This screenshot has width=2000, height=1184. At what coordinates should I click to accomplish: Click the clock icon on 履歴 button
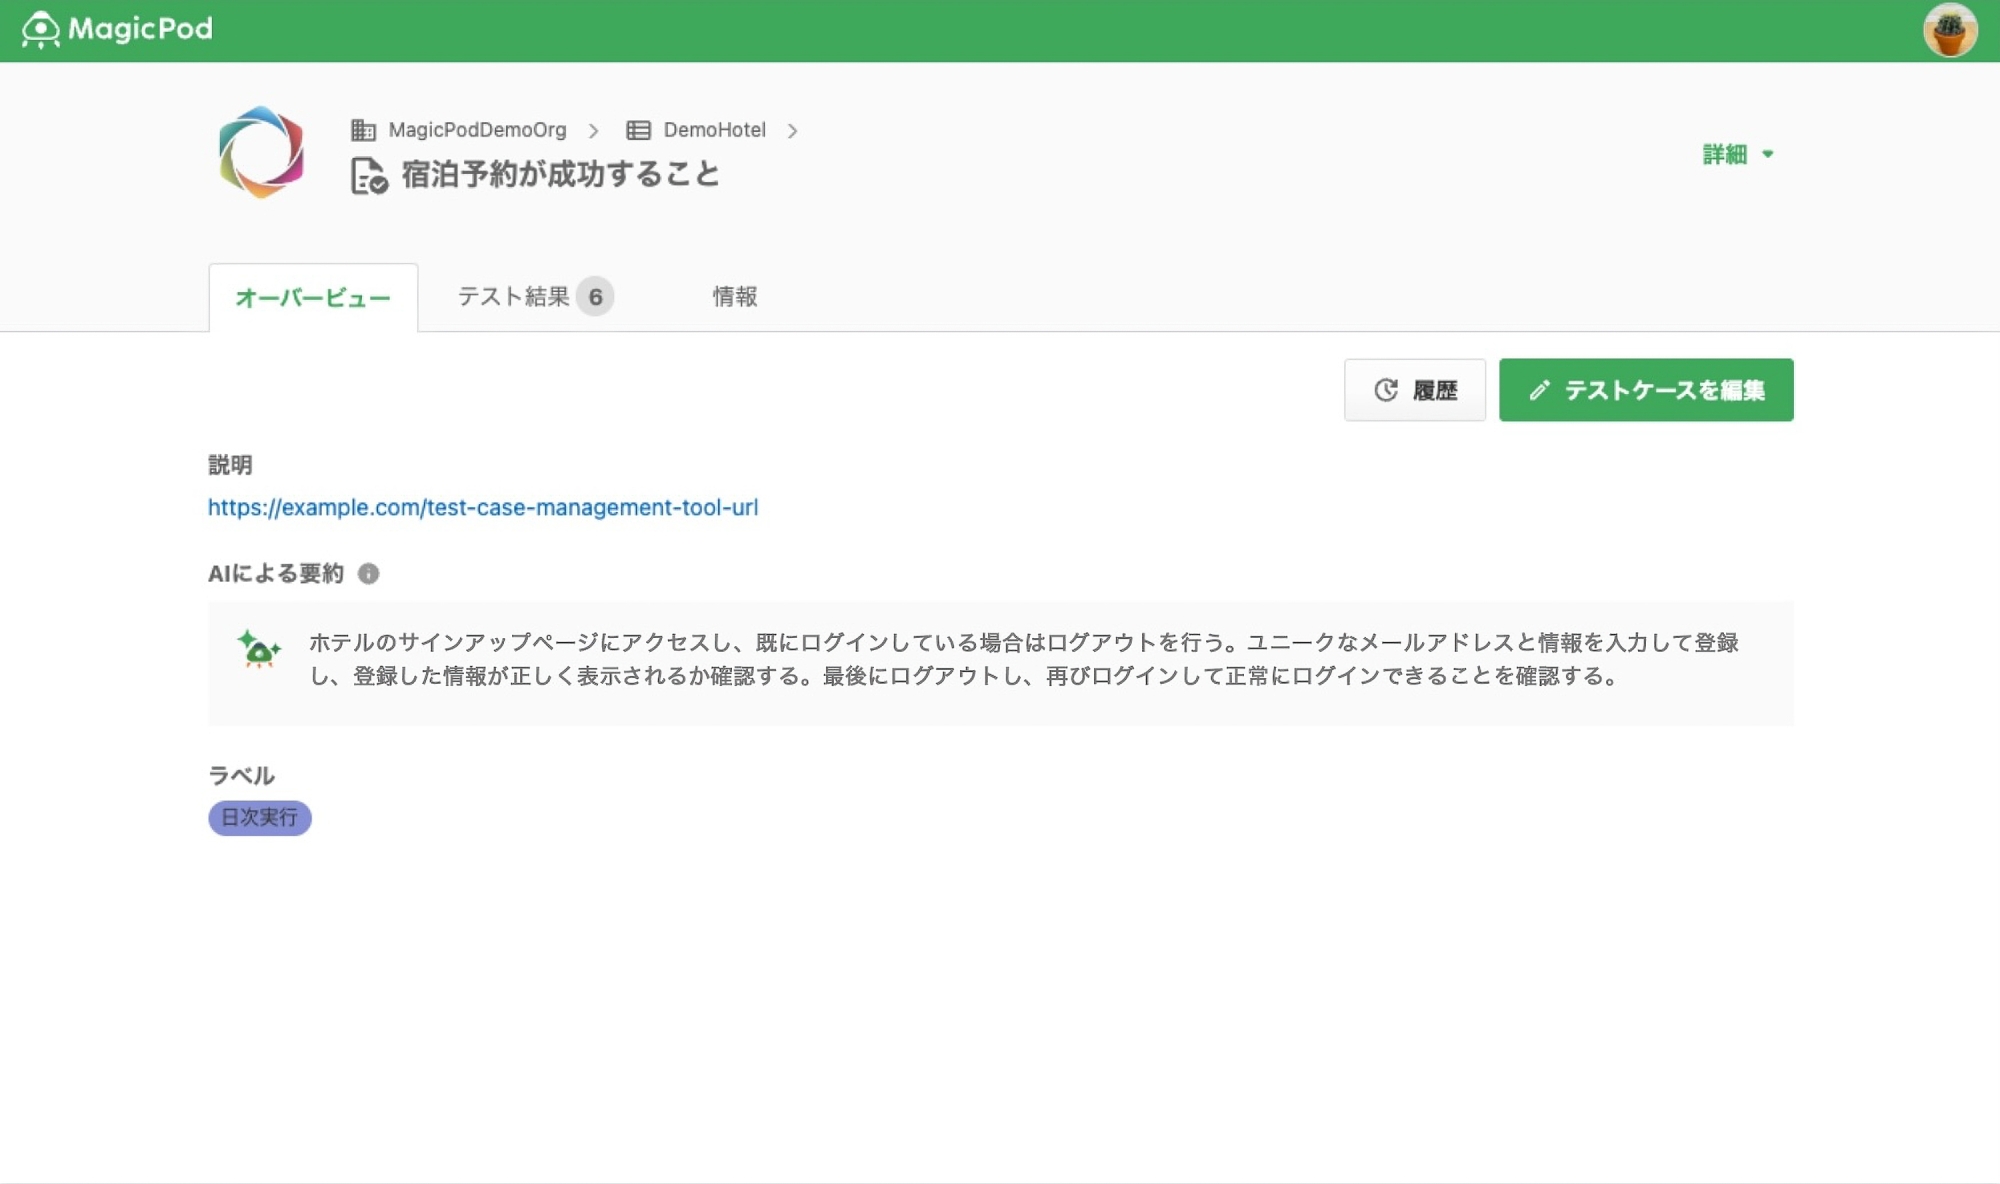pos(1385,390)
